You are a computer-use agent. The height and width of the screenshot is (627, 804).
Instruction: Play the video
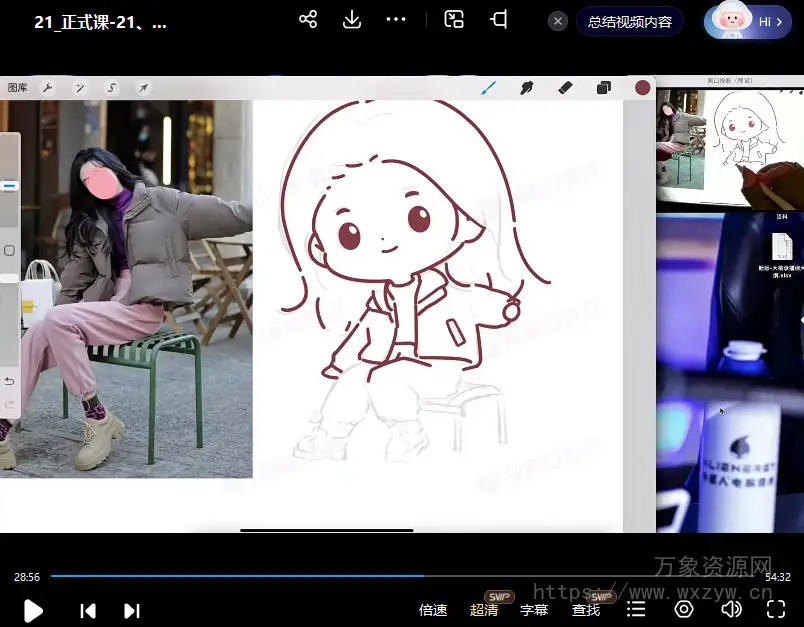click(x=33, y=610)
